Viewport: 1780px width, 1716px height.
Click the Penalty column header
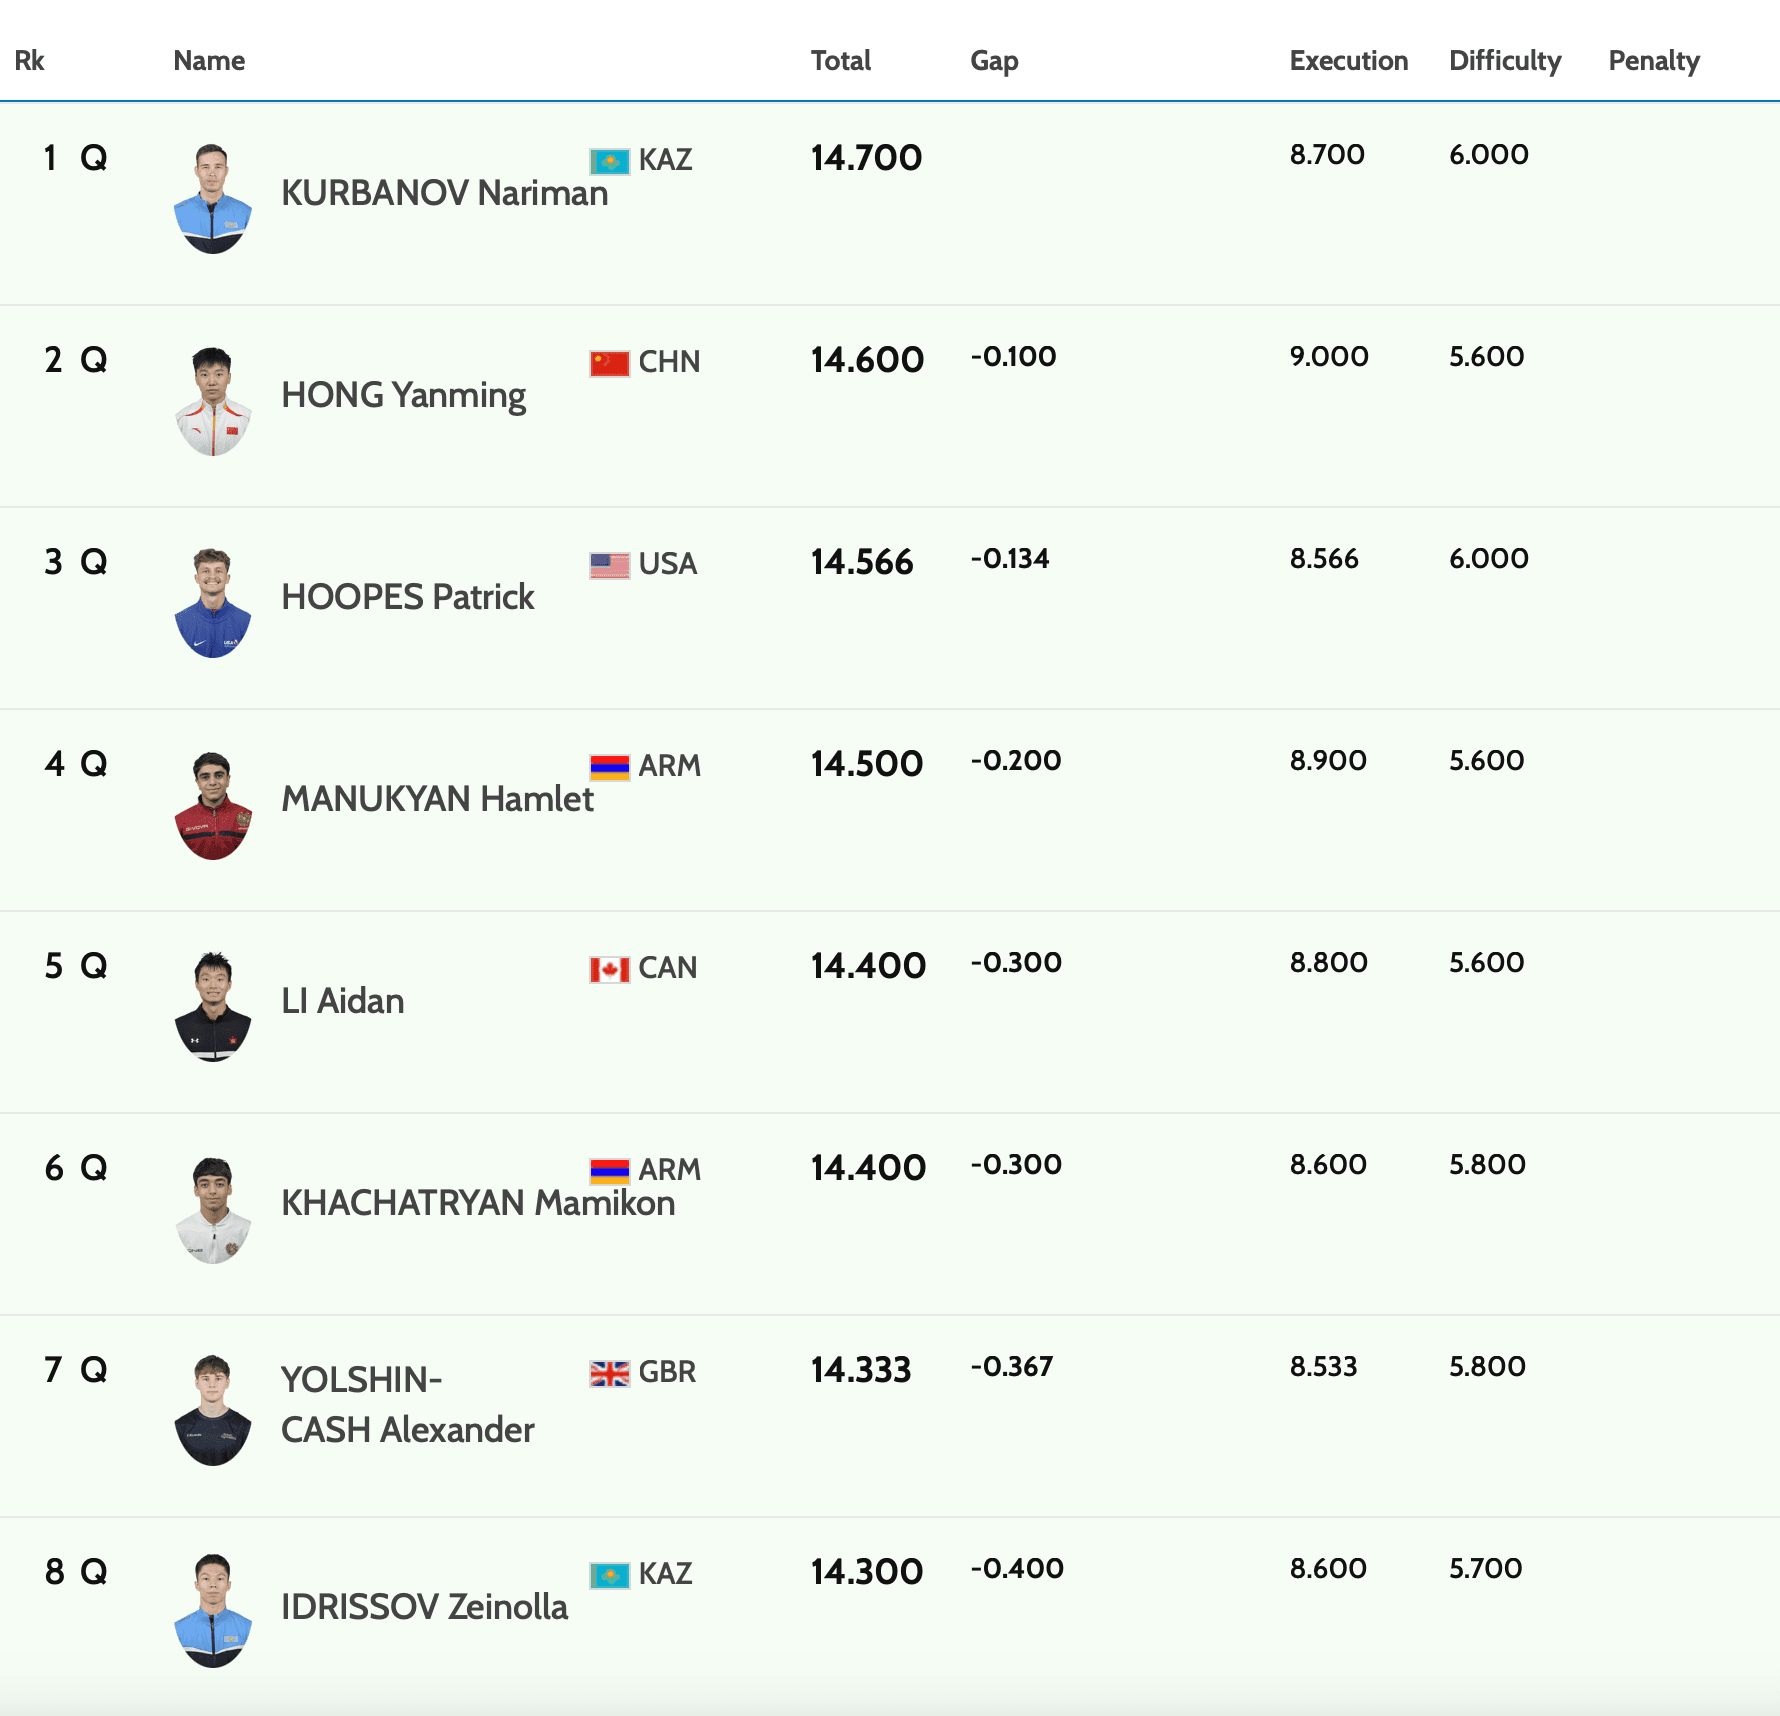pos(1653,61)
